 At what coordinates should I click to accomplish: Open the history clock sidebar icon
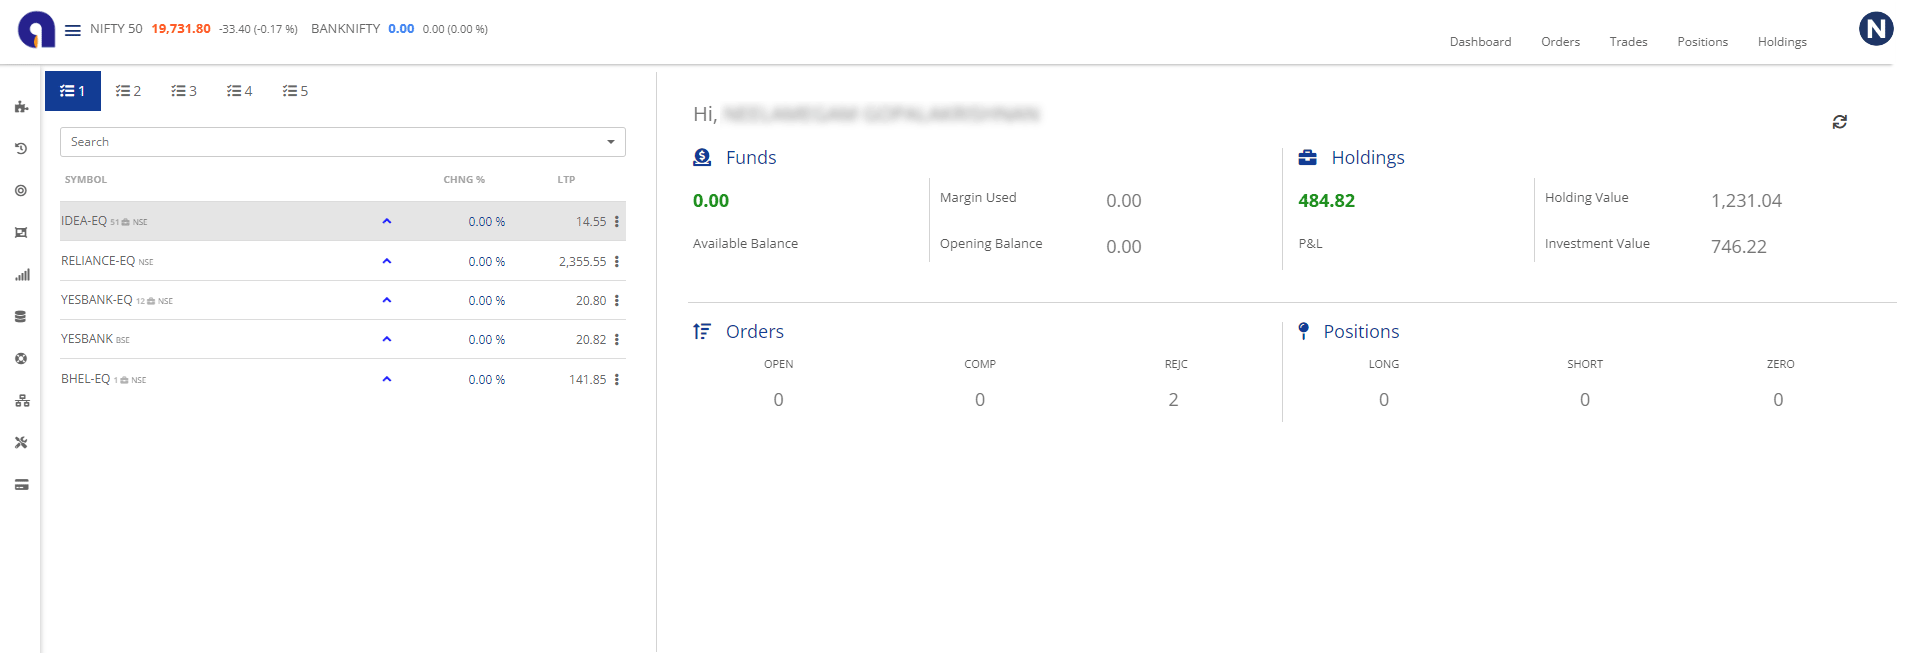[x=21, y=149]
